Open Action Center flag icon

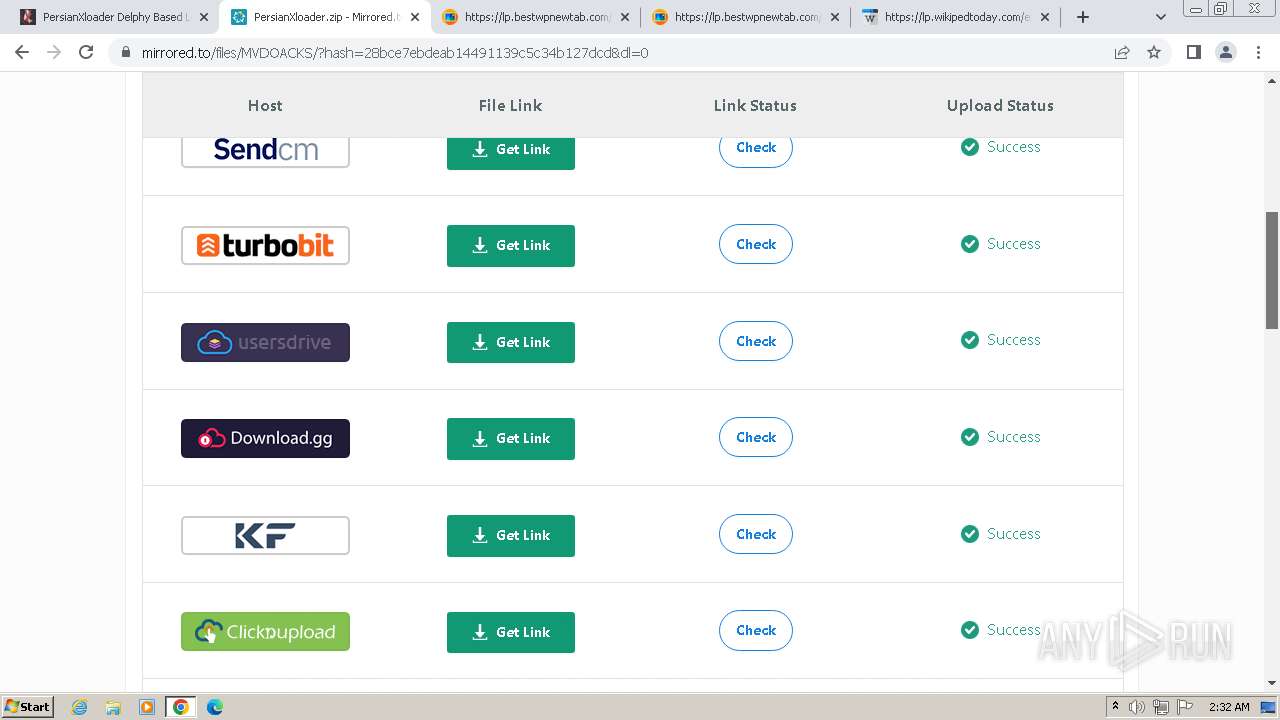pos(1185,707)
